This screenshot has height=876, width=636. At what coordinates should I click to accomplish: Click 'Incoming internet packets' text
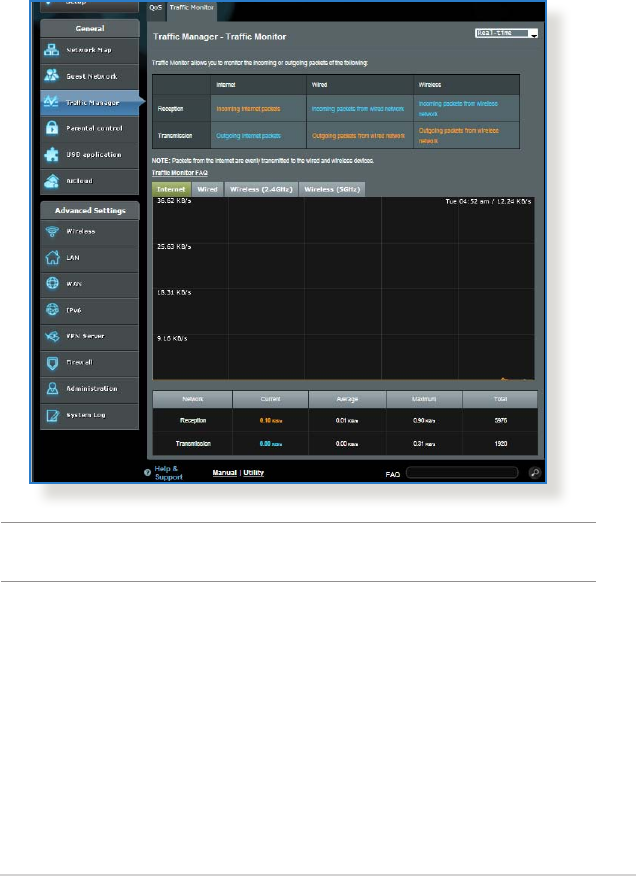point(248,109)
